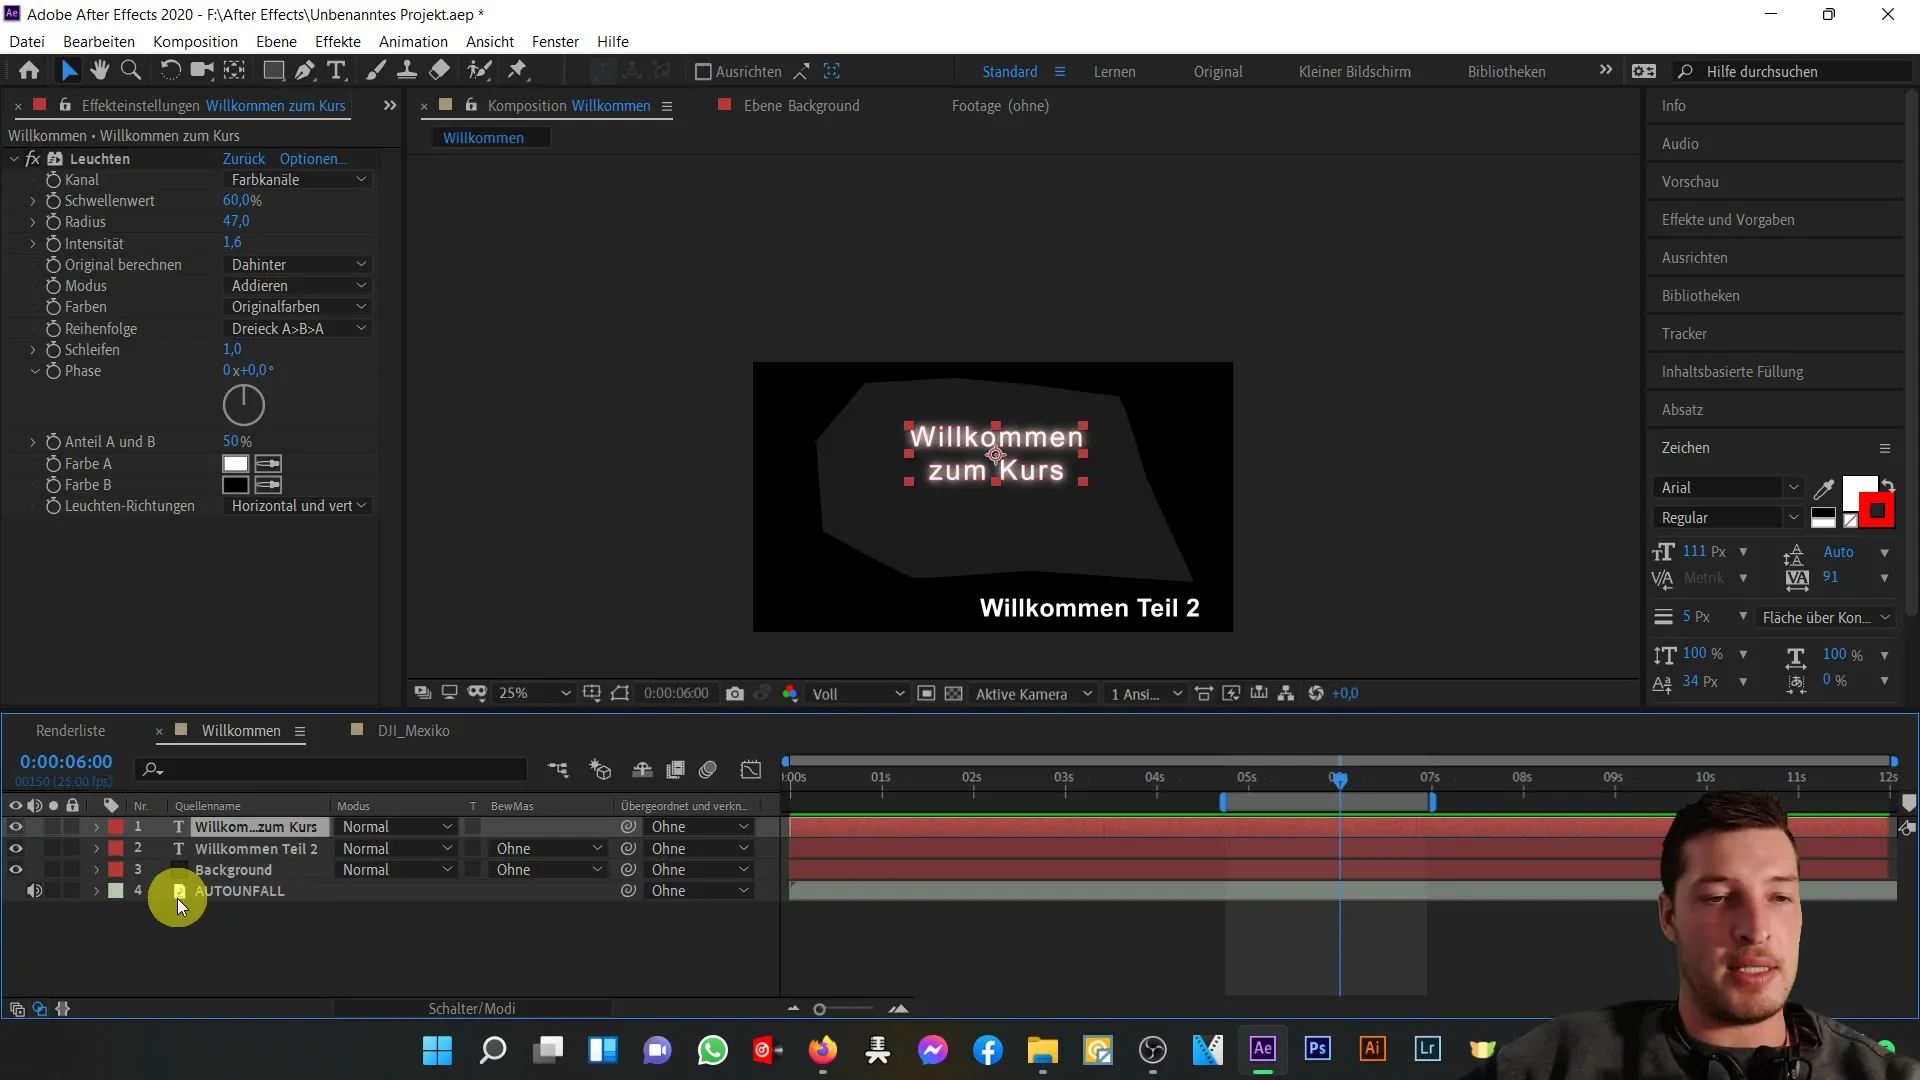Open the Komposition menu in menu bar

[x=195, y=41]
